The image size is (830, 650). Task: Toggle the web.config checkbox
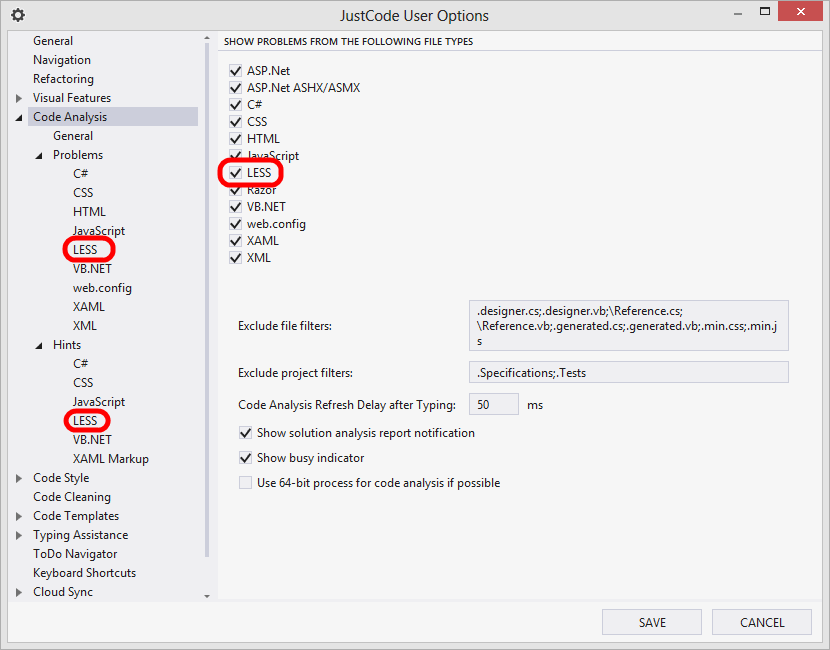pyautogui.click(x=236, y=224)
